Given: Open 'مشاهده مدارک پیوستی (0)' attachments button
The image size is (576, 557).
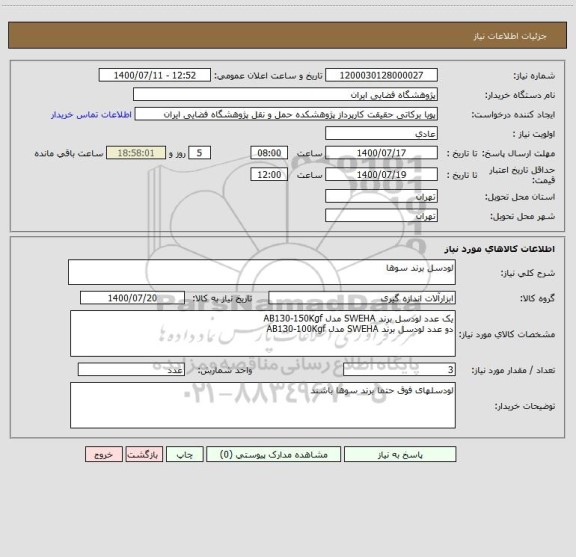Looking at the screenshot, I should point(274,454).
